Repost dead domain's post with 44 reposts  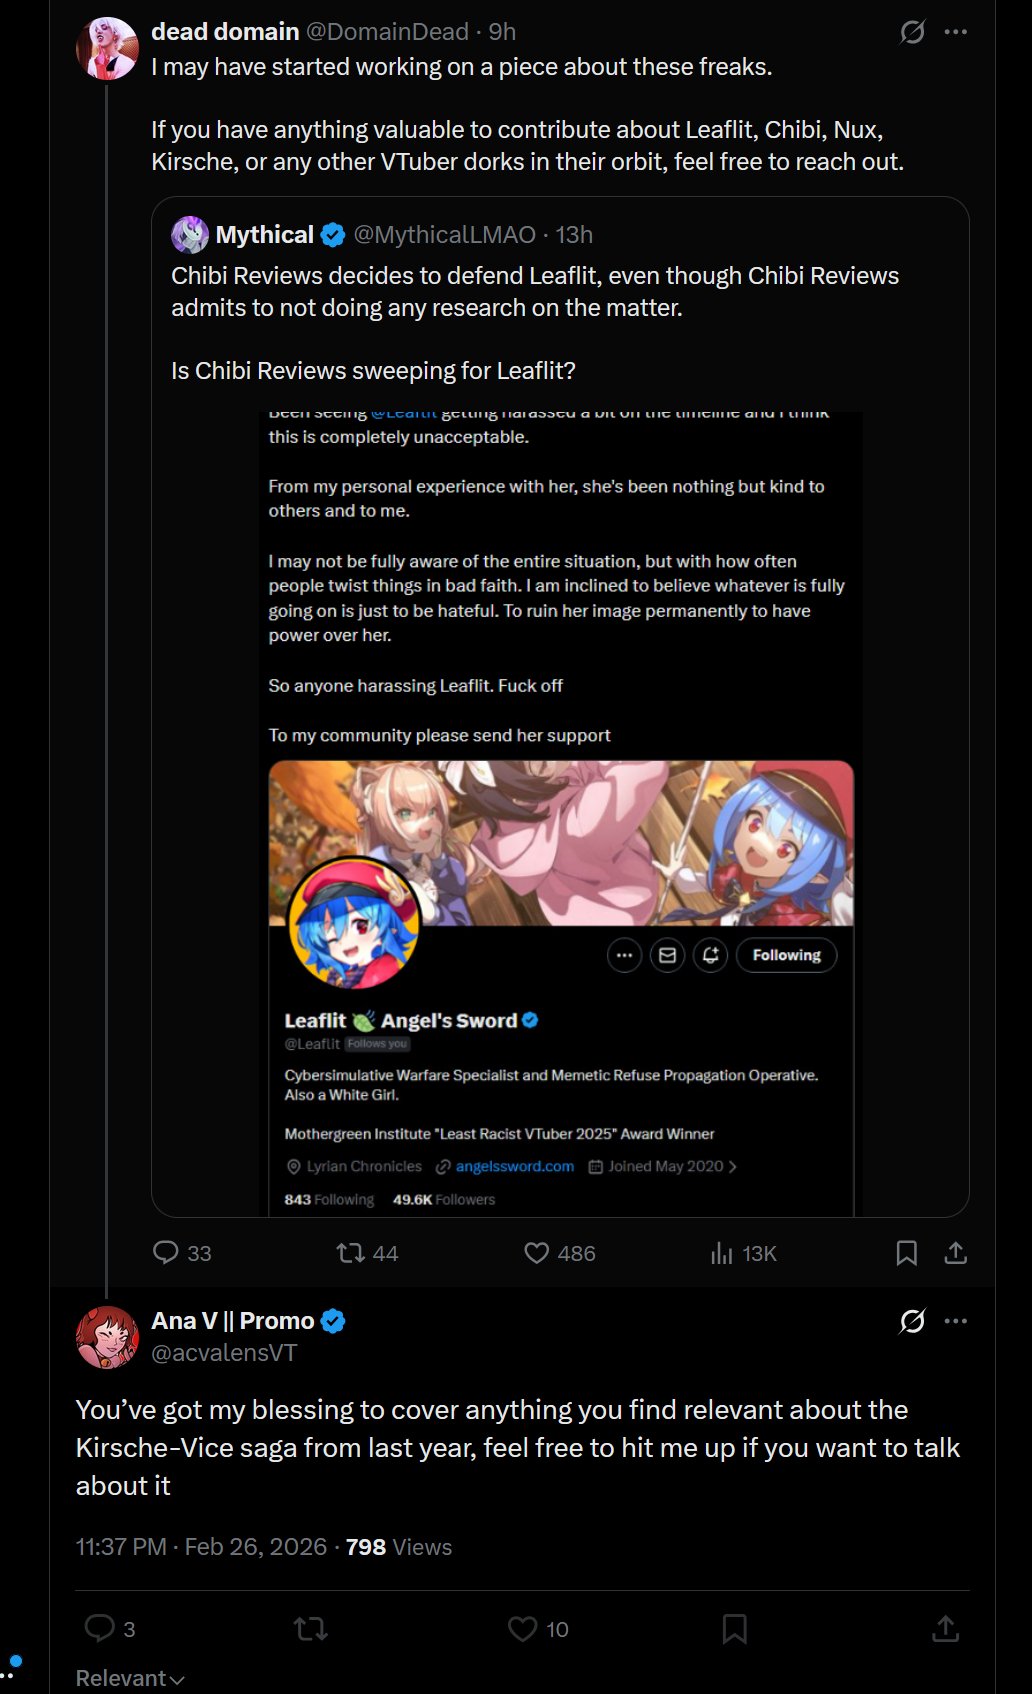coord(367,1253)
